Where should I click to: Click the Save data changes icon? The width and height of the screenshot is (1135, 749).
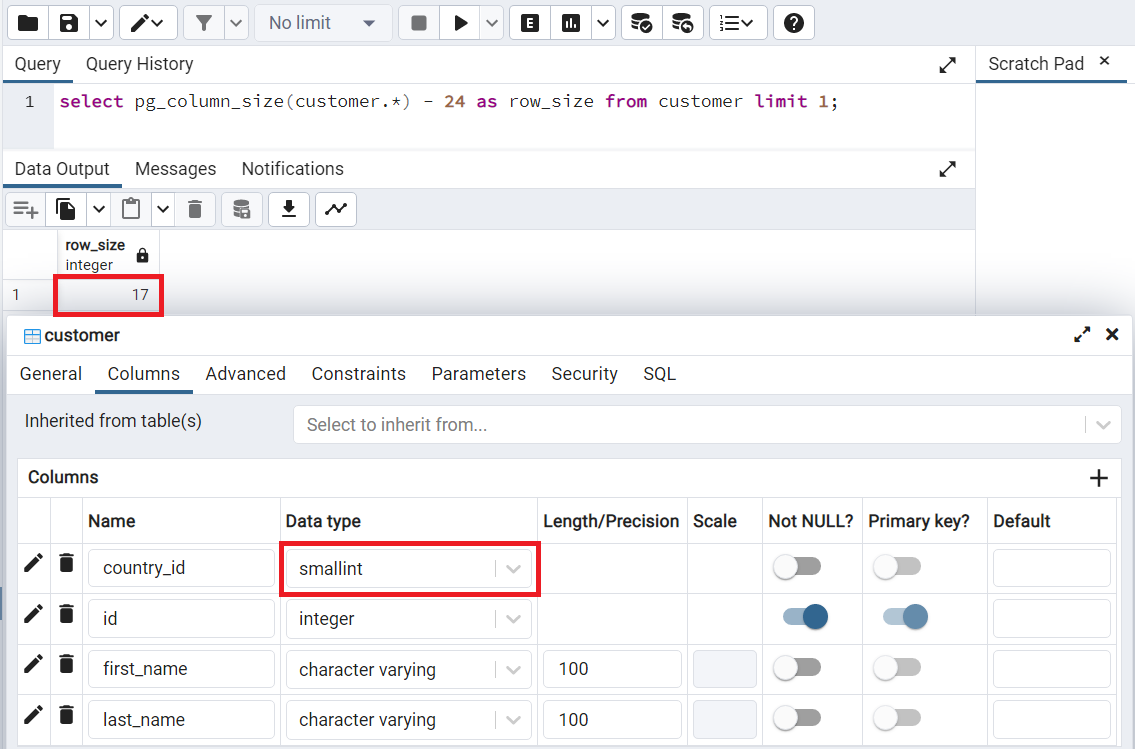(242, 210)
